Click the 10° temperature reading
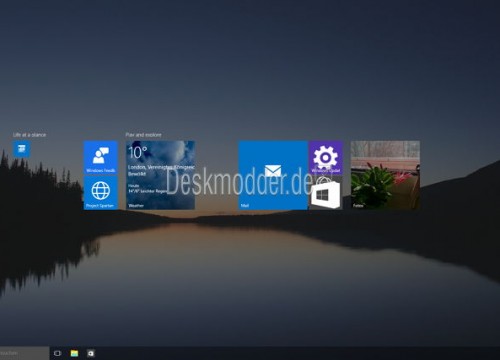 (x=138, y=153)
